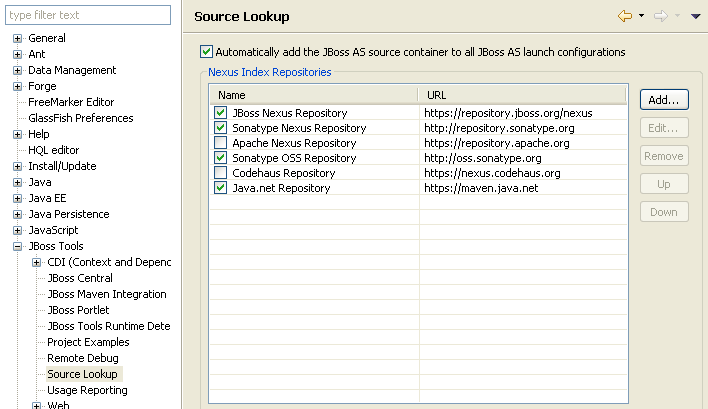Open the back history dropdown arrow
The height and width of the screenshot is (409, 708).
[641, 16]
